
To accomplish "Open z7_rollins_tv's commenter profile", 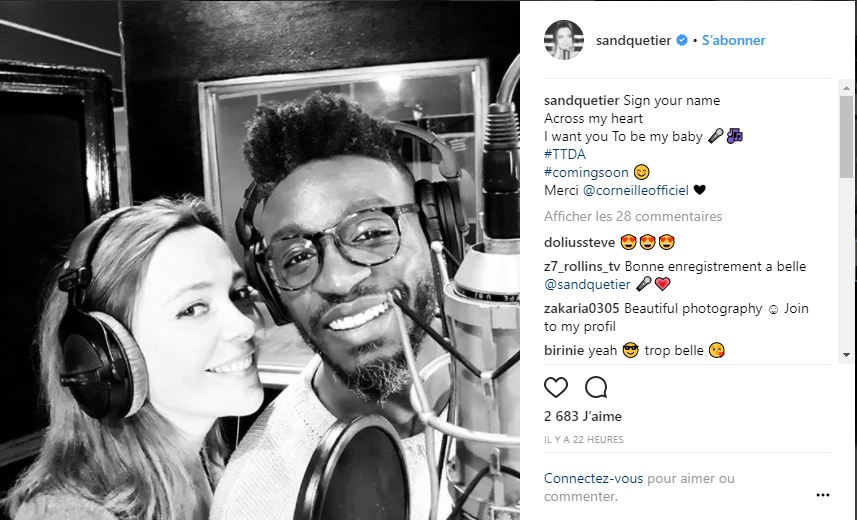I will pos(582,266).
